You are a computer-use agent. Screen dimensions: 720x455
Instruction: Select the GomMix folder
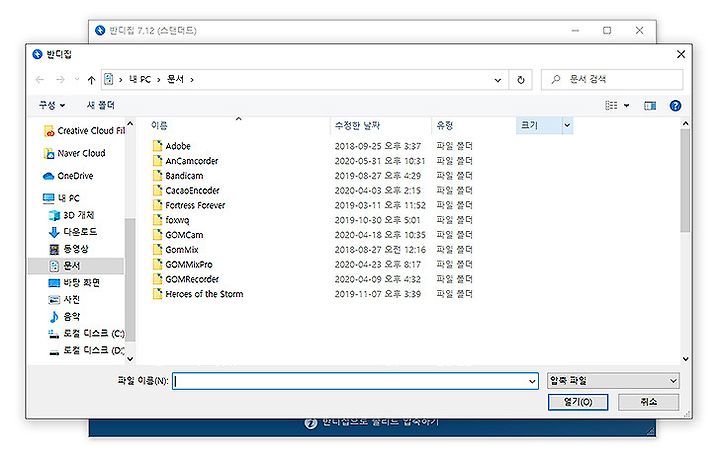pos(175,249)
